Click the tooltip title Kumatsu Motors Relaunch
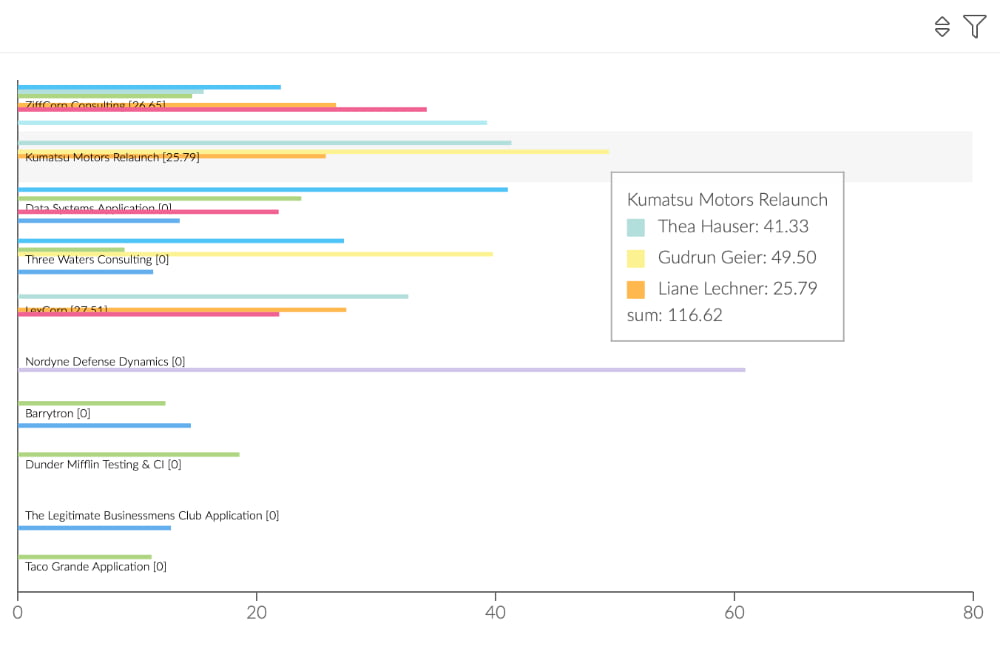The image size is (1000, 663). pyautogui.click(x=727, y=200)
